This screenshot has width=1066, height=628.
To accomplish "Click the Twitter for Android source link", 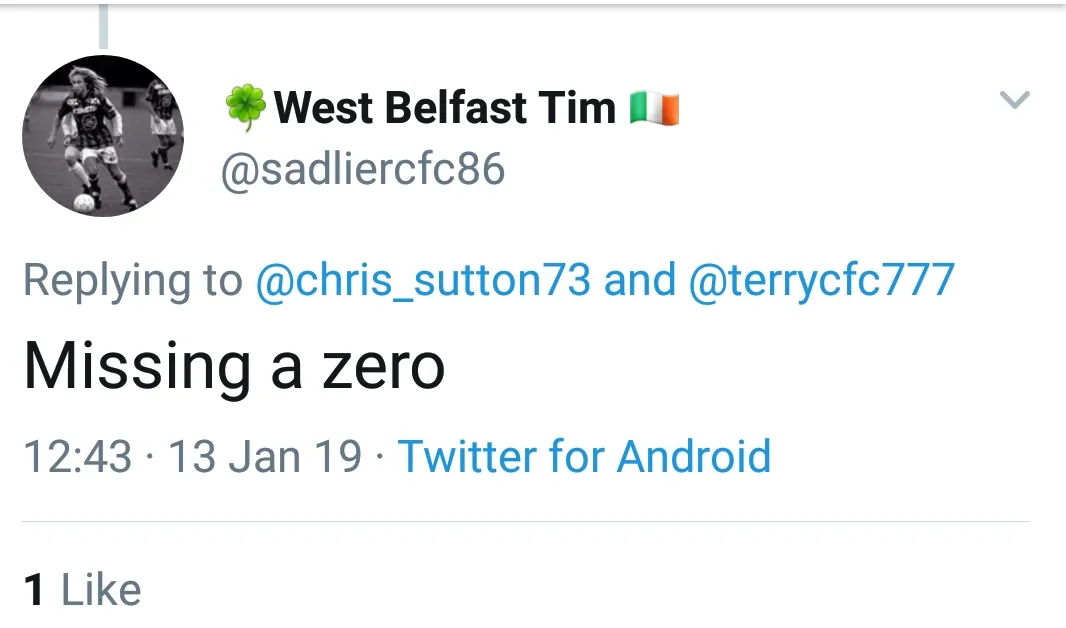I will pos(585,457).
